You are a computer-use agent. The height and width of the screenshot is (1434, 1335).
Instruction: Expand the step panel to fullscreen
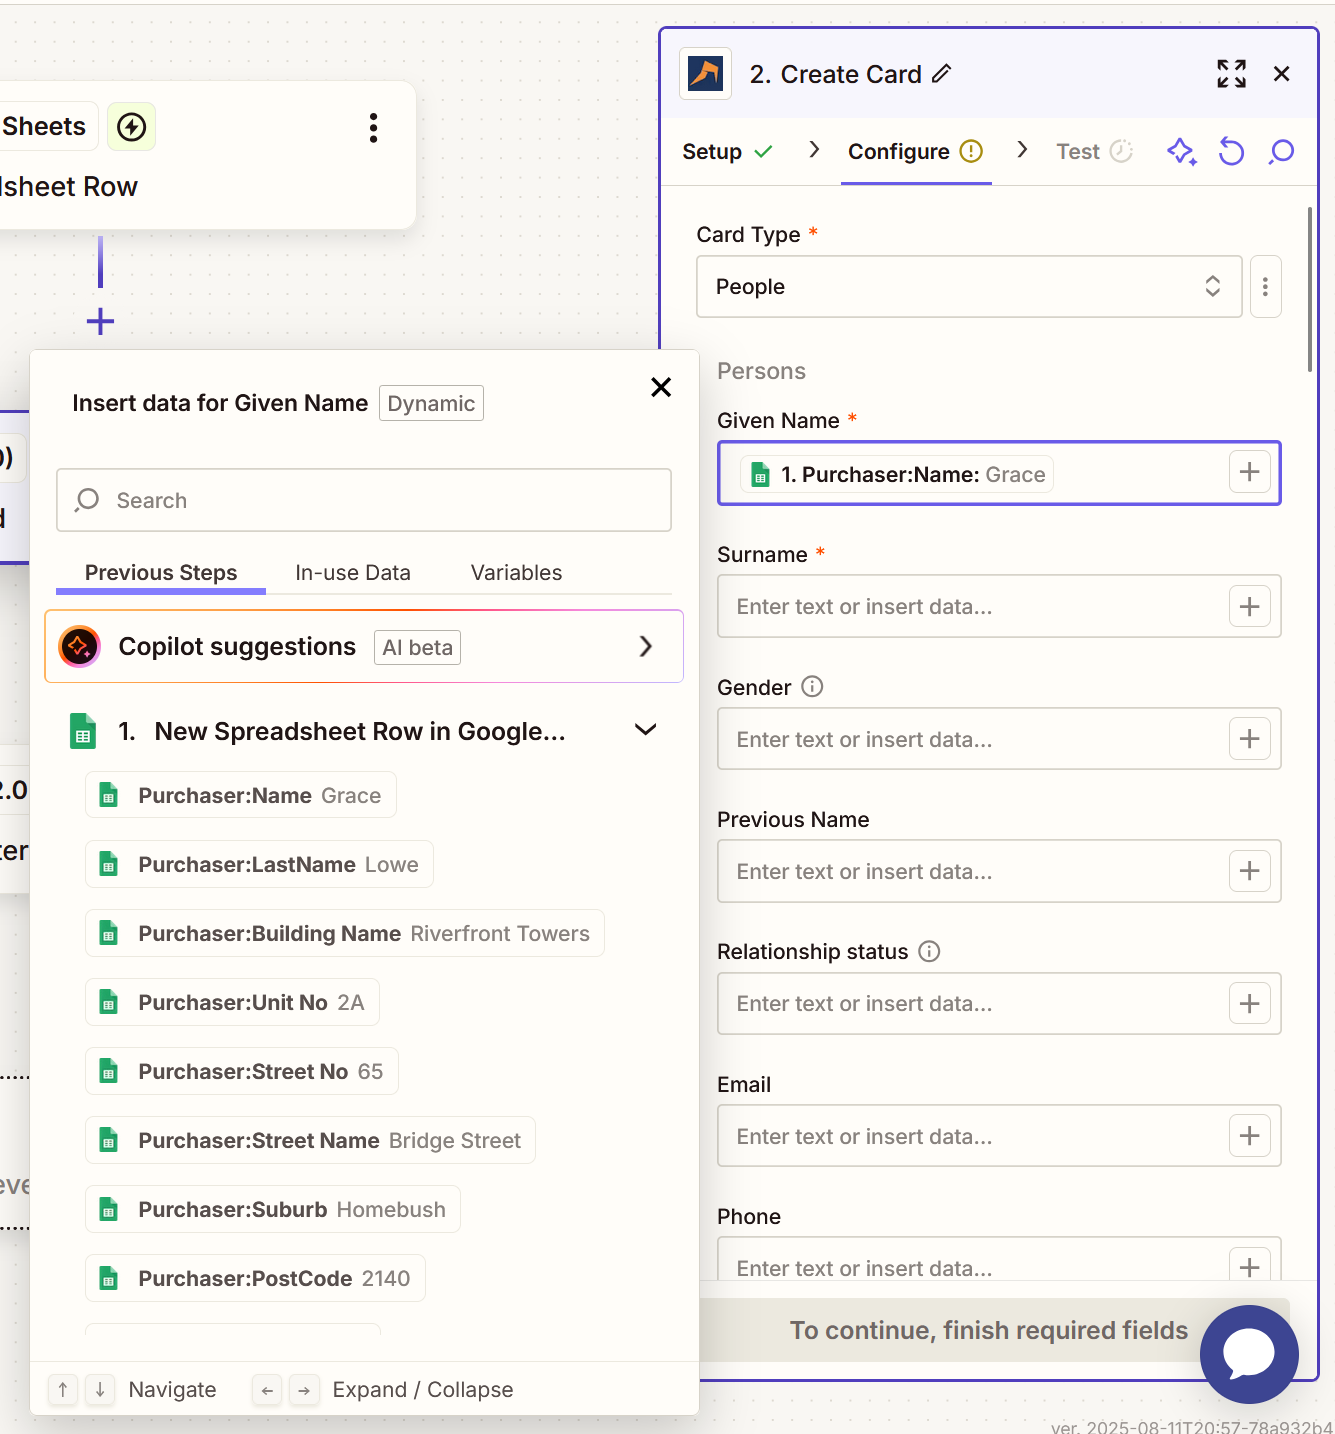click(x=1231, y=74)
